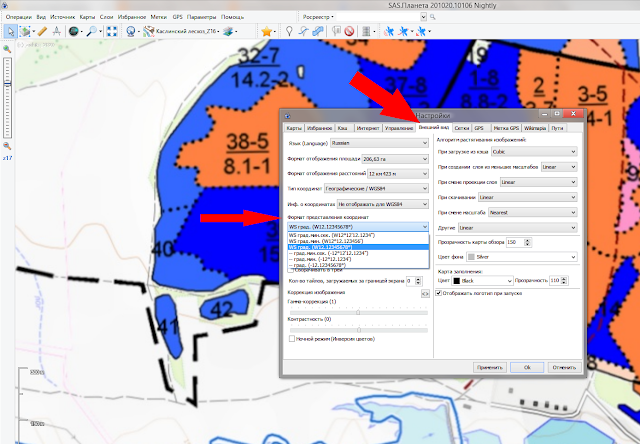Image resolution: width=640 pixels, height=444 pixels.
Task: Activate the area selection tool
Action: (24, 31)
